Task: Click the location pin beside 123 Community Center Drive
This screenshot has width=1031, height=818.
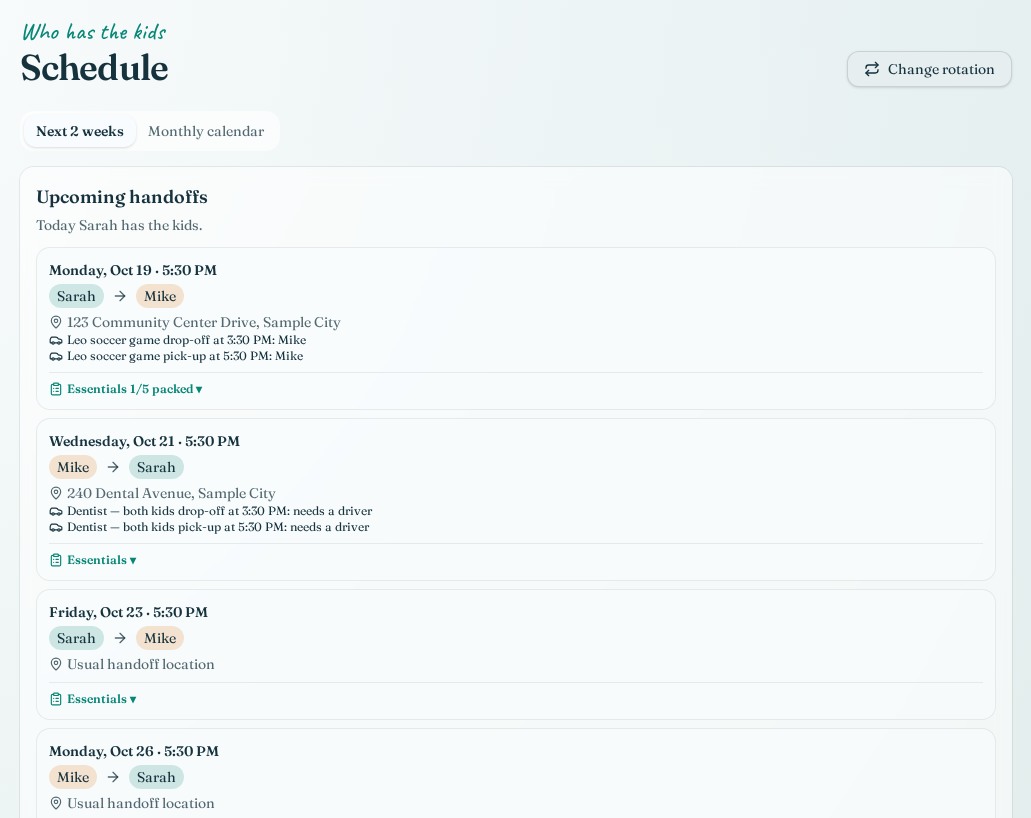Action: point(56,322)
